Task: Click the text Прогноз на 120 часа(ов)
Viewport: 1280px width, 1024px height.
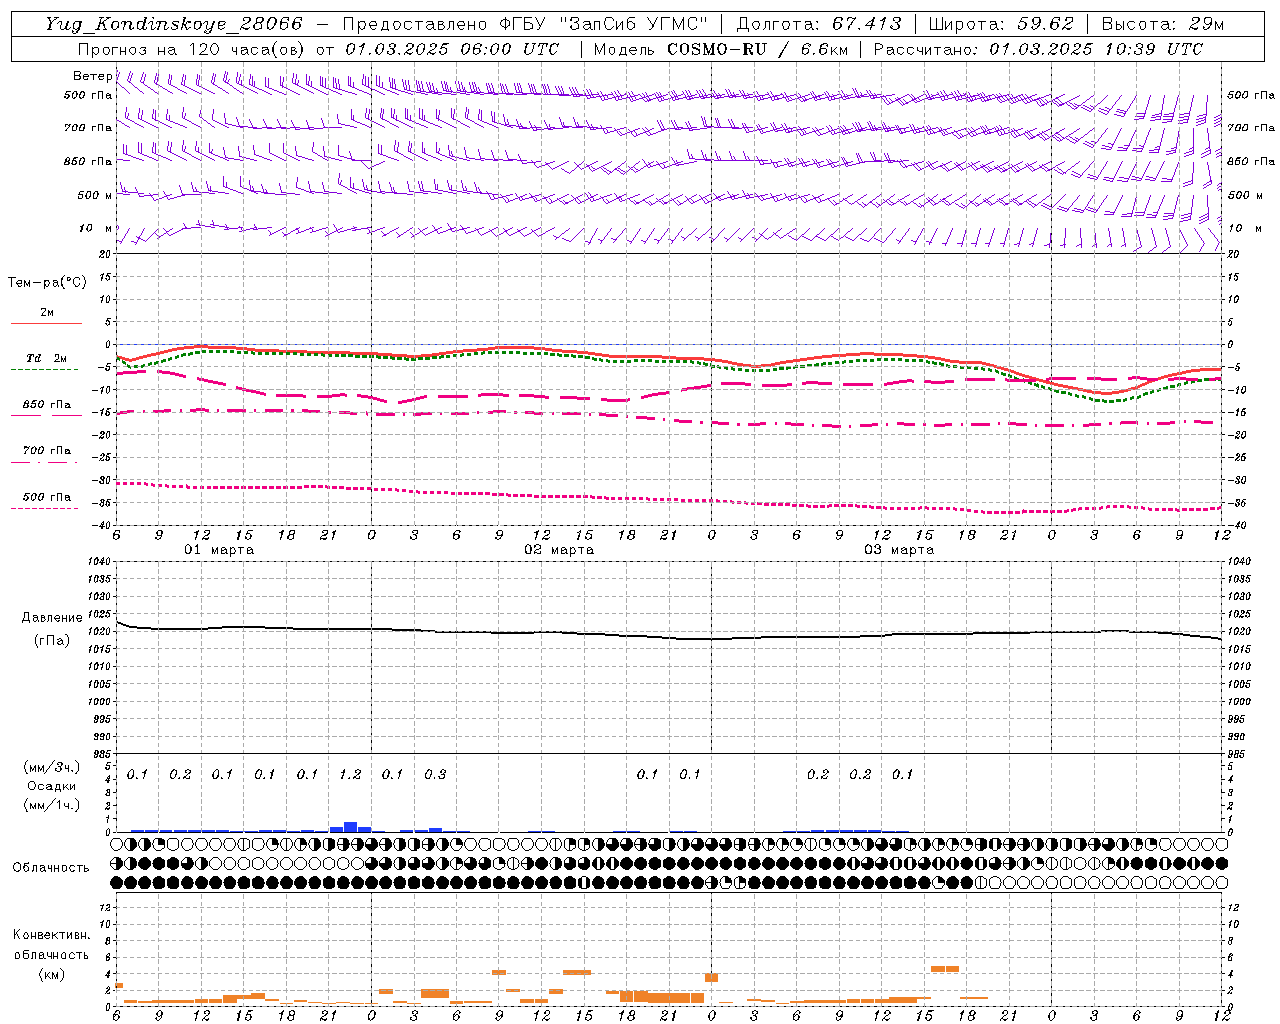Action: coord(192,49)
